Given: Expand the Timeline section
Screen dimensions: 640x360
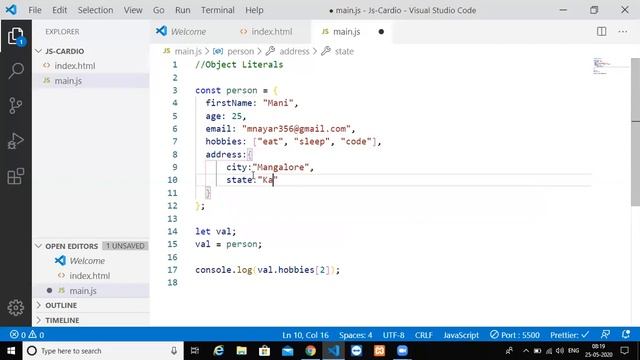Looking at the screenshot, I should point(62,320).
